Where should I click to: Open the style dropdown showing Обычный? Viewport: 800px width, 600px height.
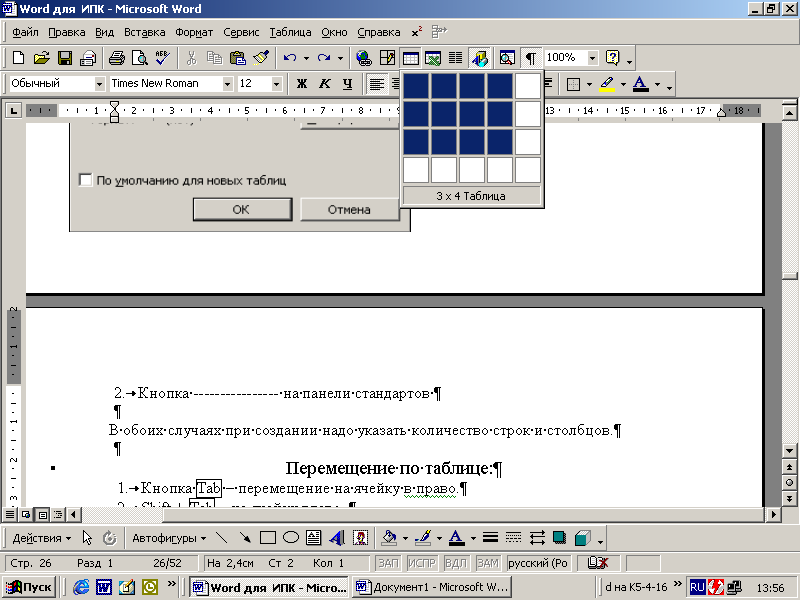(x=99, y=84)
